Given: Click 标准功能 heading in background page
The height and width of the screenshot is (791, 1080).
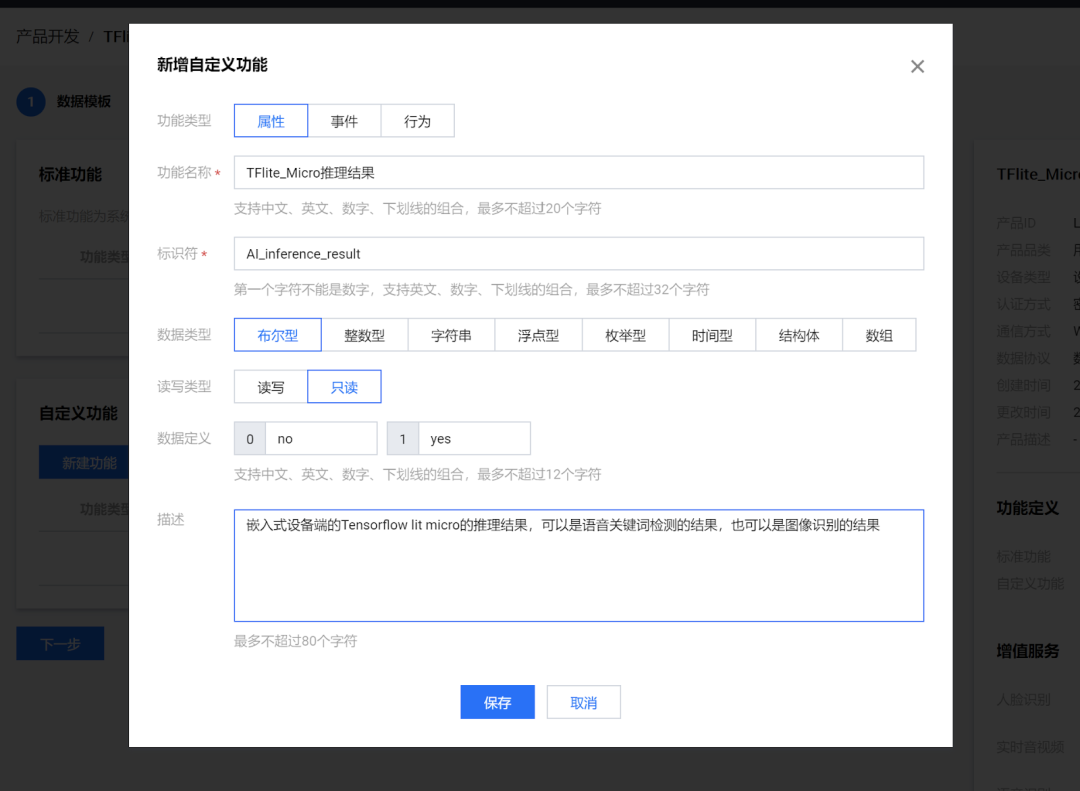Looking at the screenshot, I should [x=70, y=174].
